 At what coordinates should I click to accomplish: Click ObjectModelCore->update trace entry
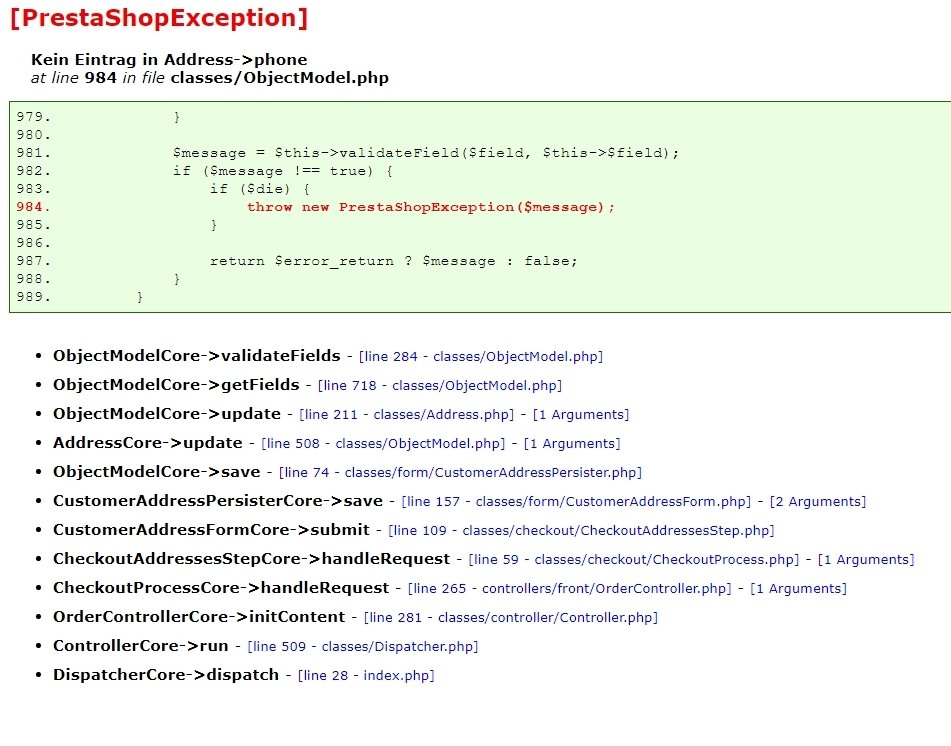point(167,414)
